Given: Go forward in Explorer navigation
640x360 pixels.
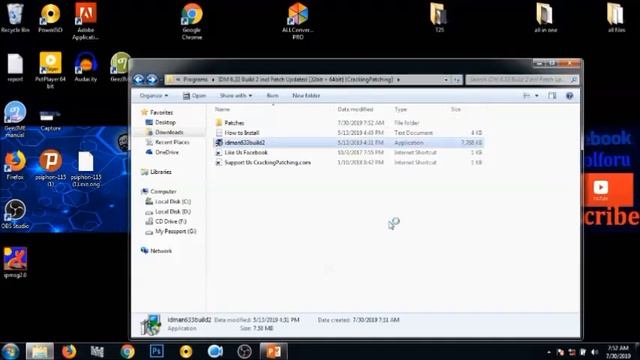Looking at the screenshot, I should (152, 79).
